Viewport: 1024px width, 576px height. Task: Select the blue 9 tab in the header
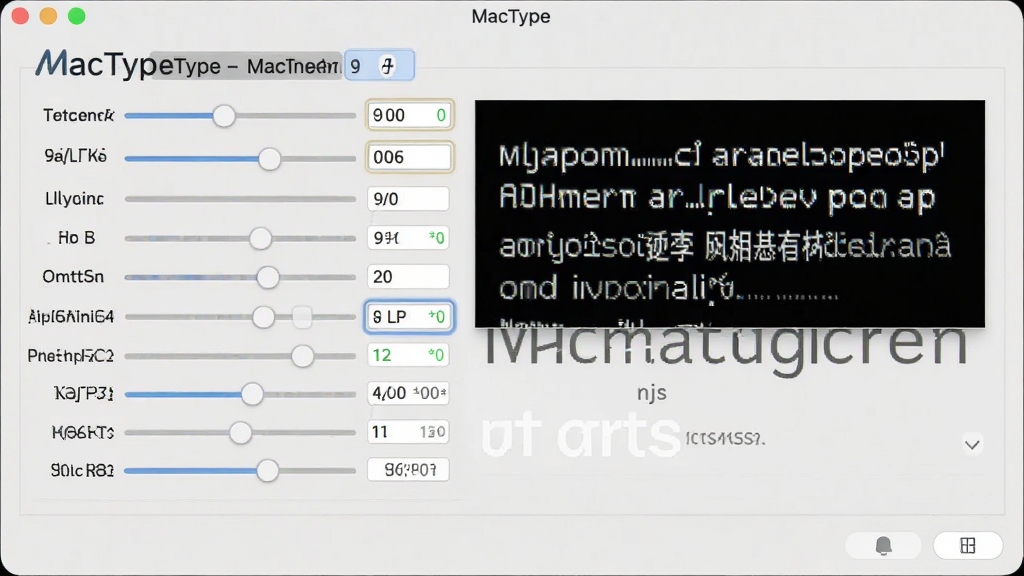tap(379, 65)
